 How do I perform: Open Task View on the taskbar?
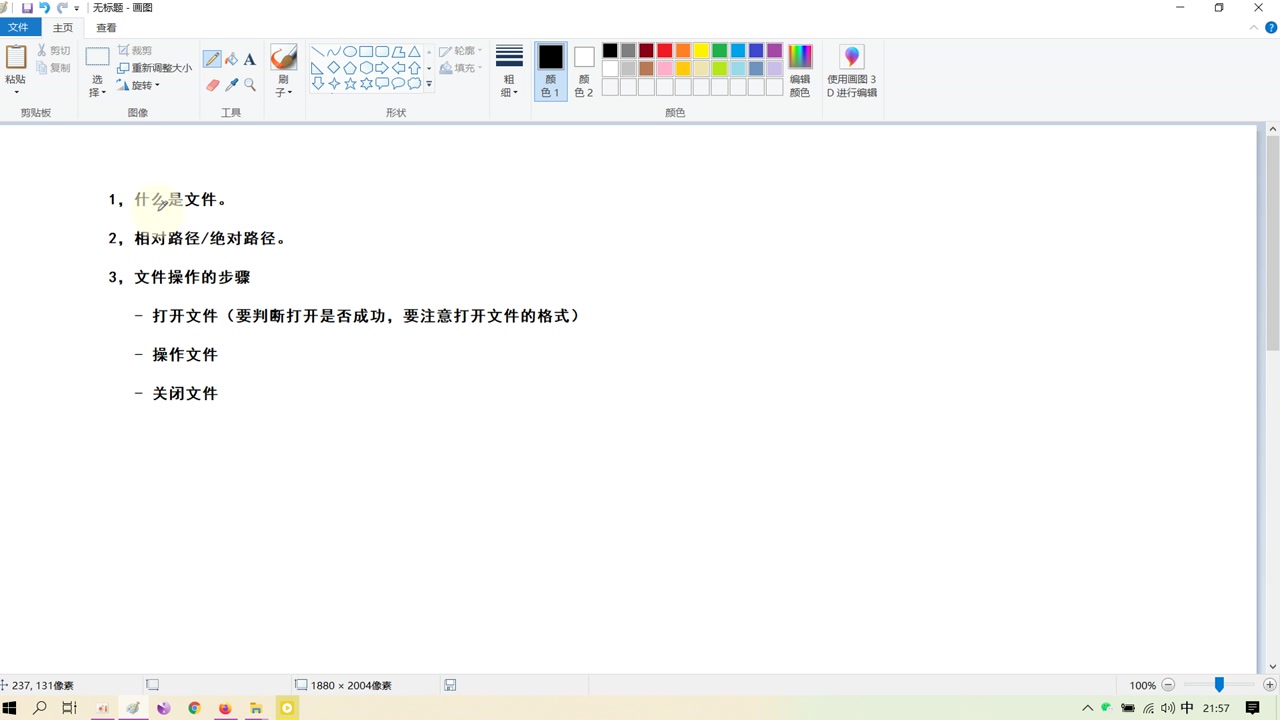(x=69, y=708)
